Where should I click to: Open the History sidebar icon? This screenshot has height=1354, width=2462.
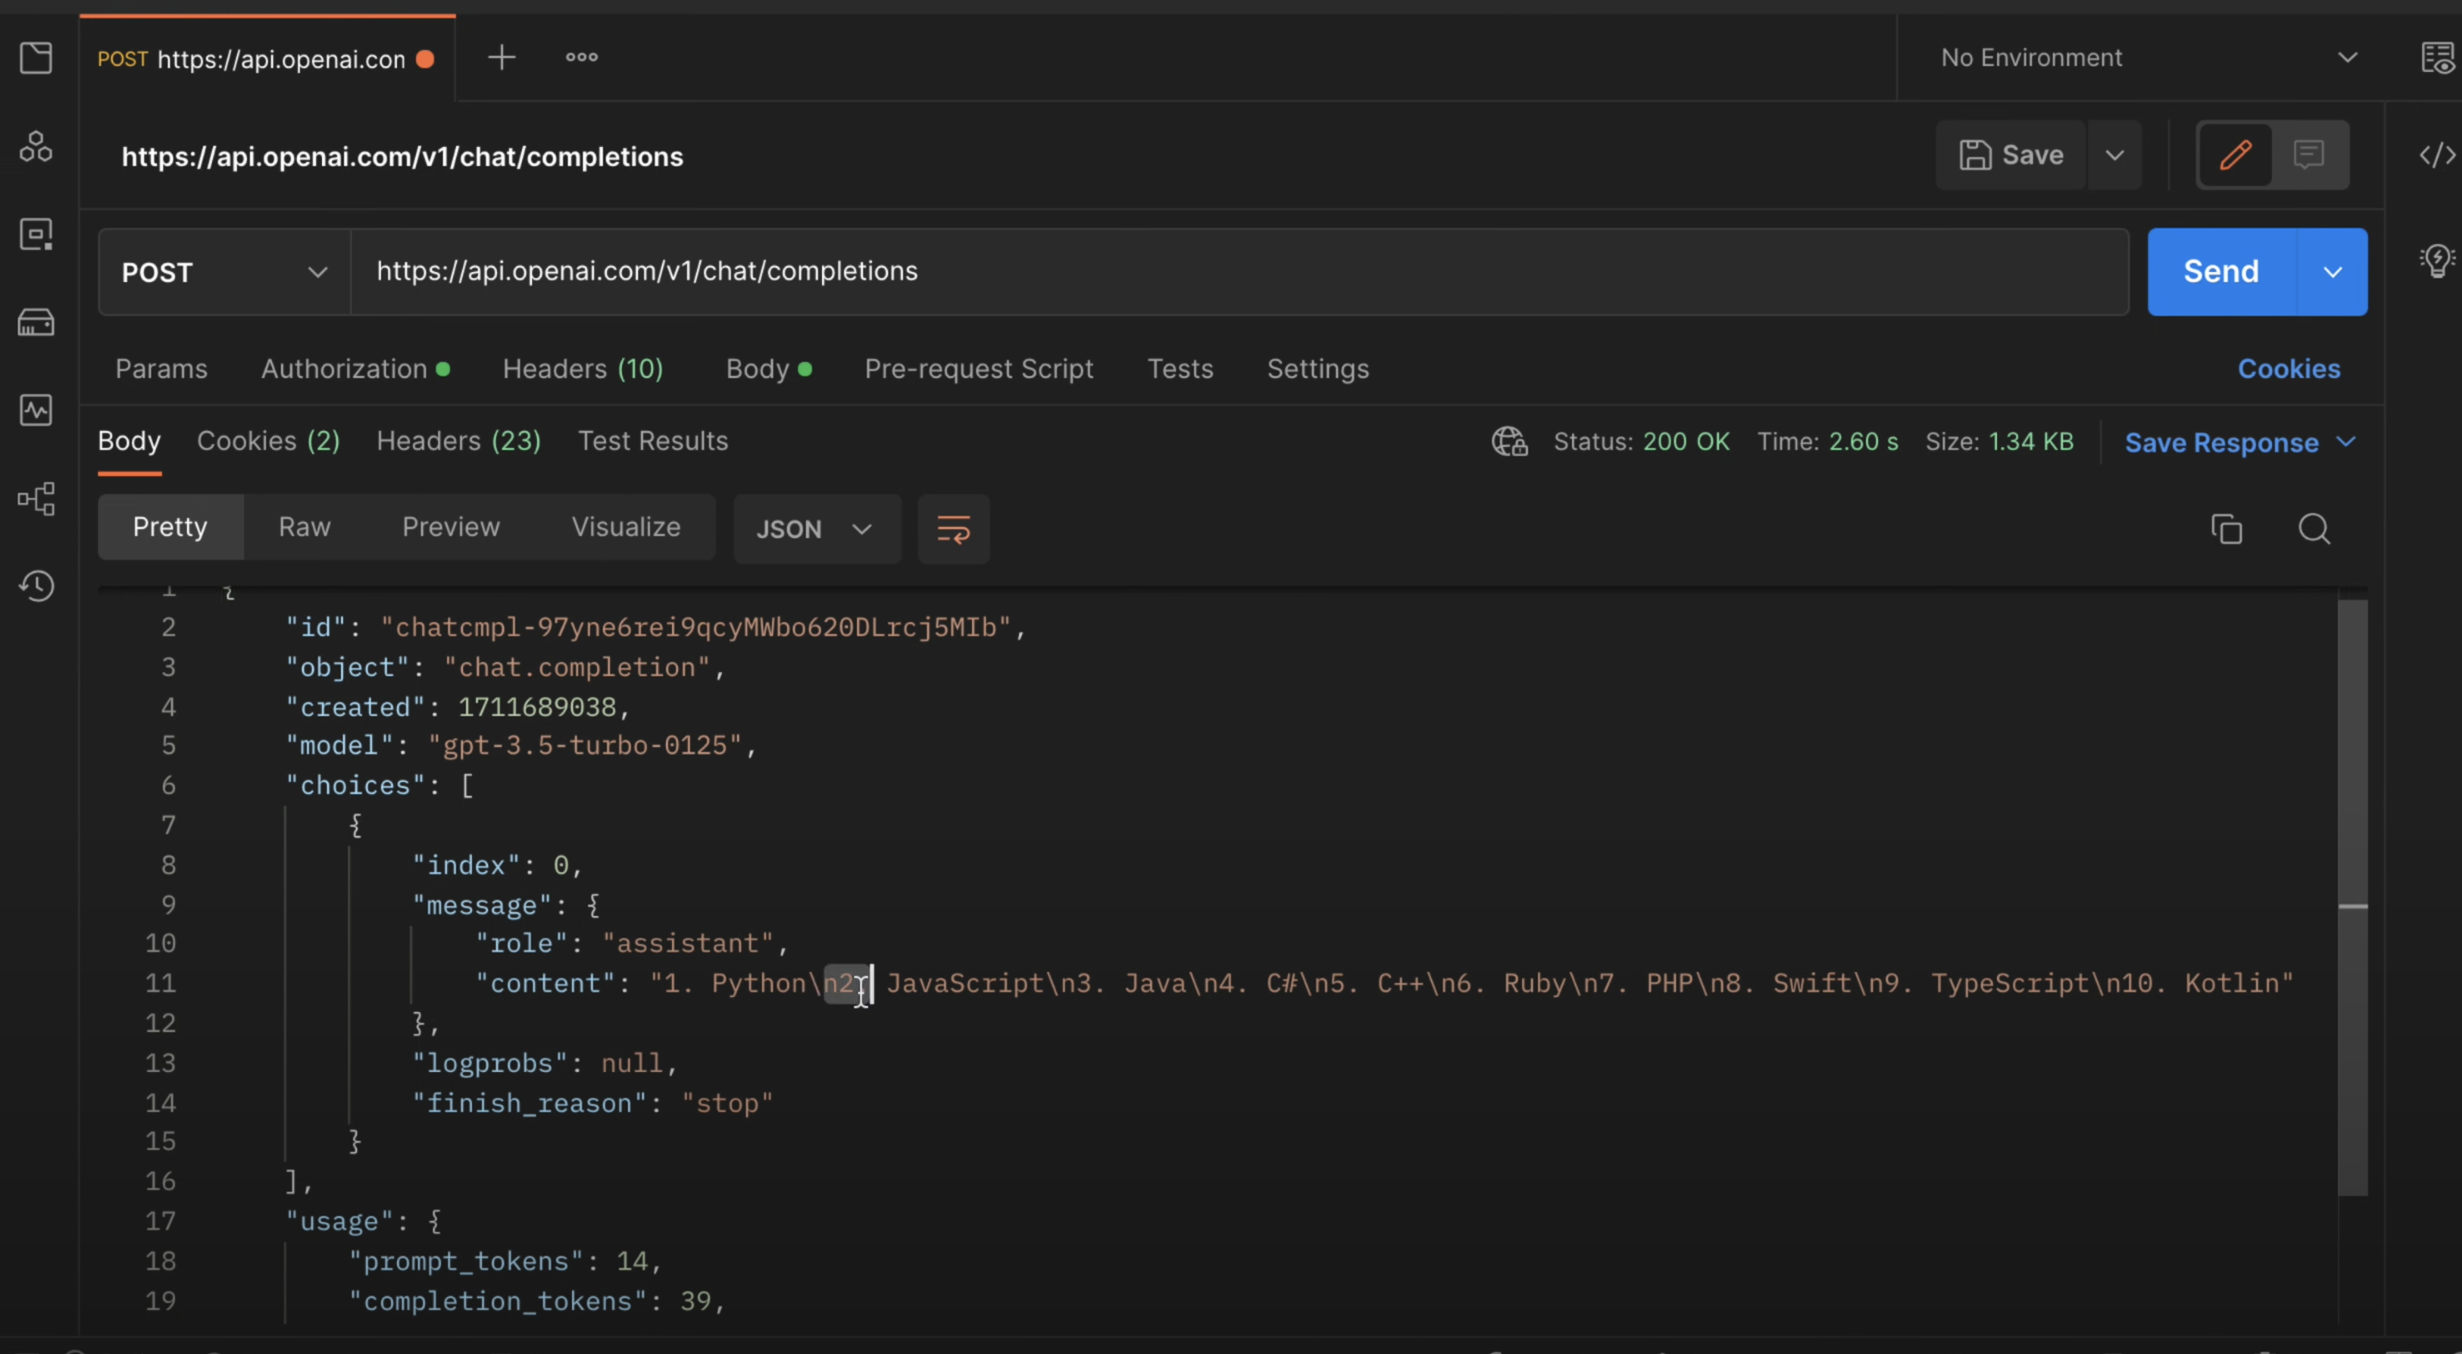(36, 586)
